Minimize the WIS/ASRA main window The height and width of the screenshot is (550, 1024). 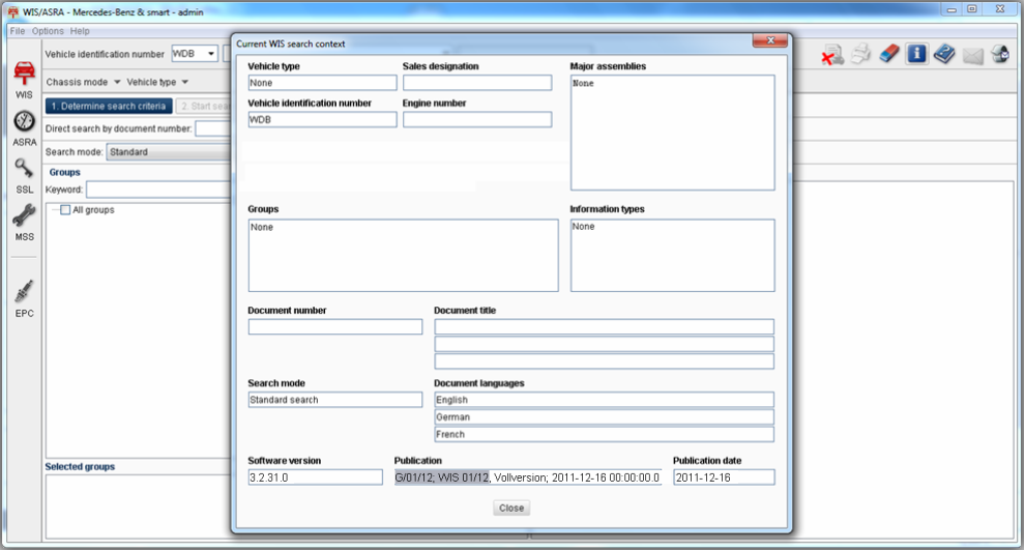pos(951,9)
